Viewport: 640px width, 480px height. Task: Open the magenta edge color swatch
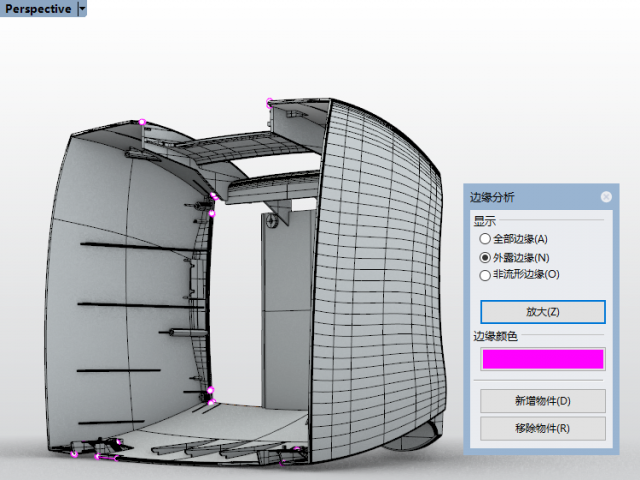pos(542,359)
